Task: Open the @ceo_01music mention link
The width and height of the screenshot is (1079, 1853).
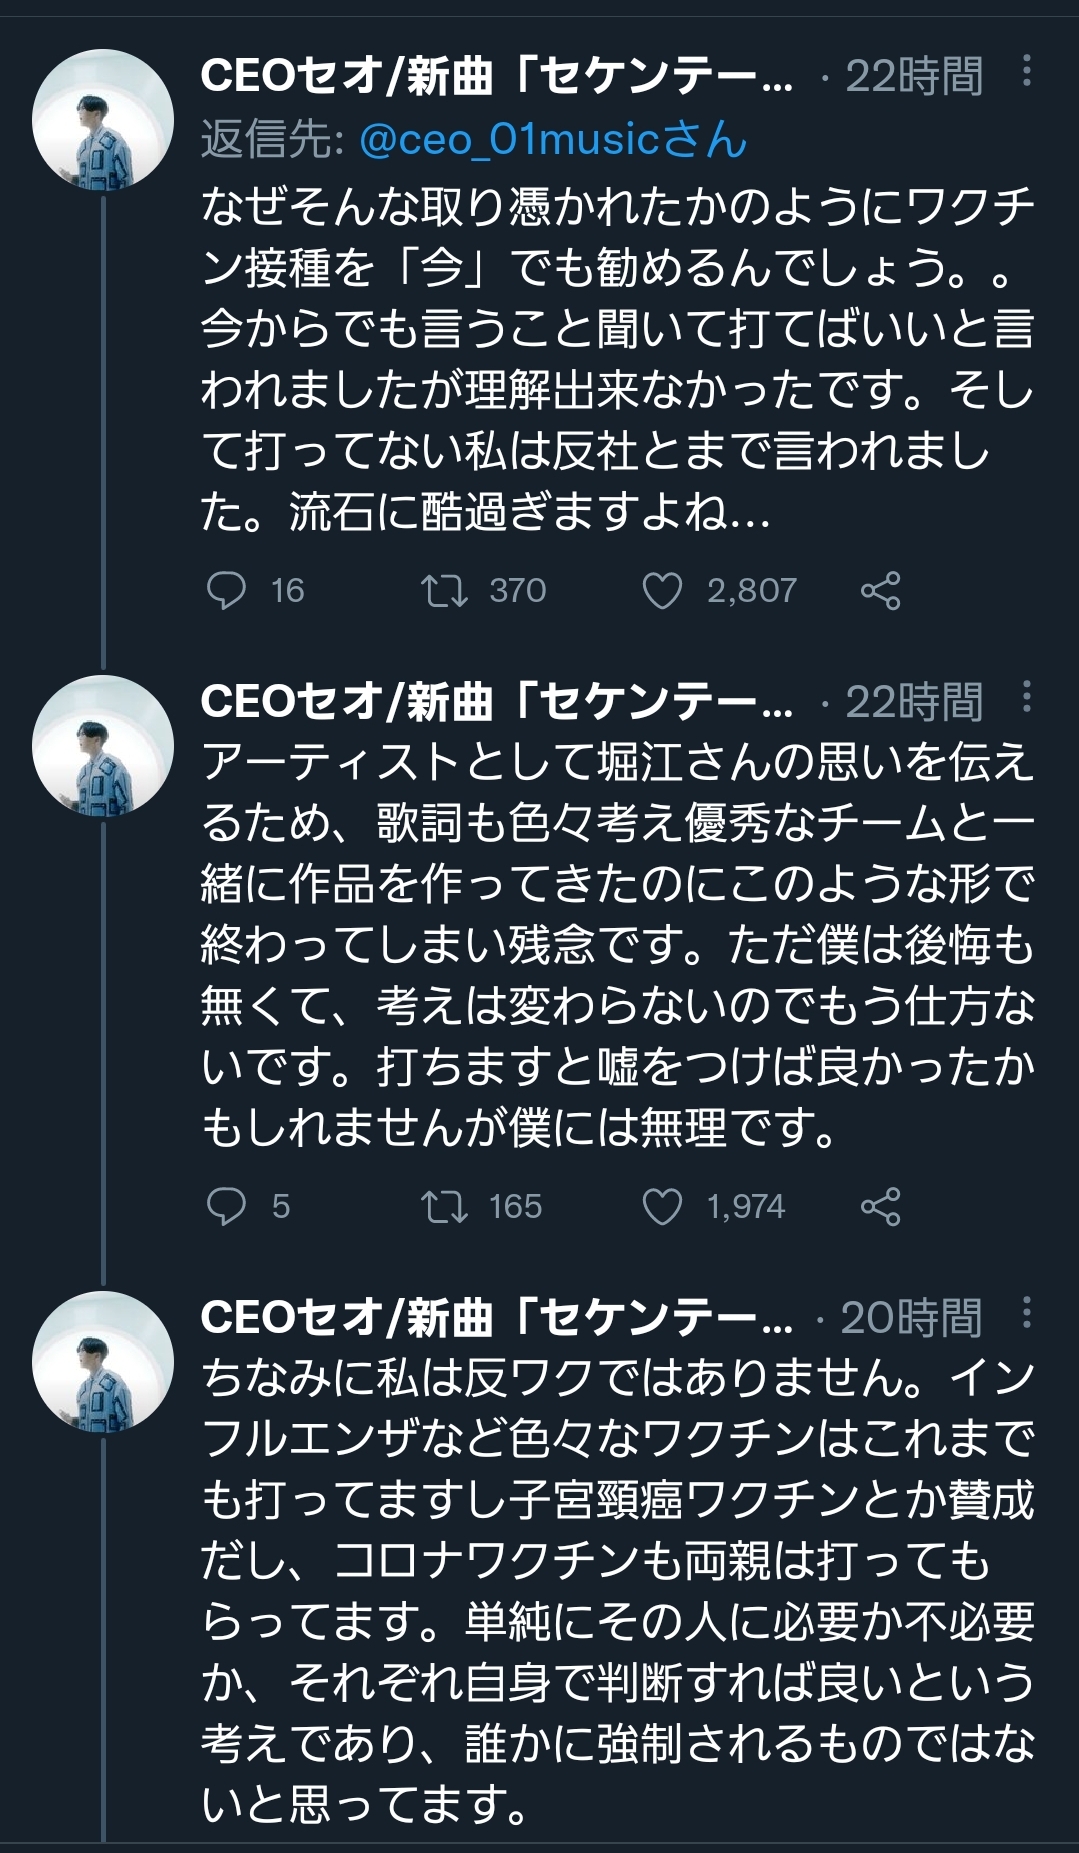Action: [x=553, y=139]
